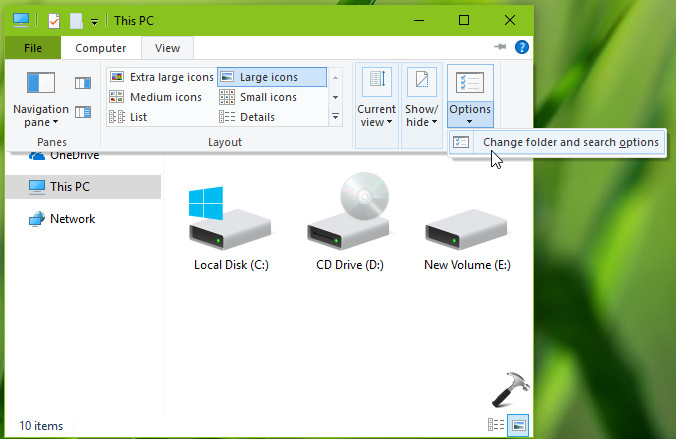Select the Local Disk (C:) drive icon
Image resolution: width=676 pixels, height=439 pixels.
tap(229, 218)
